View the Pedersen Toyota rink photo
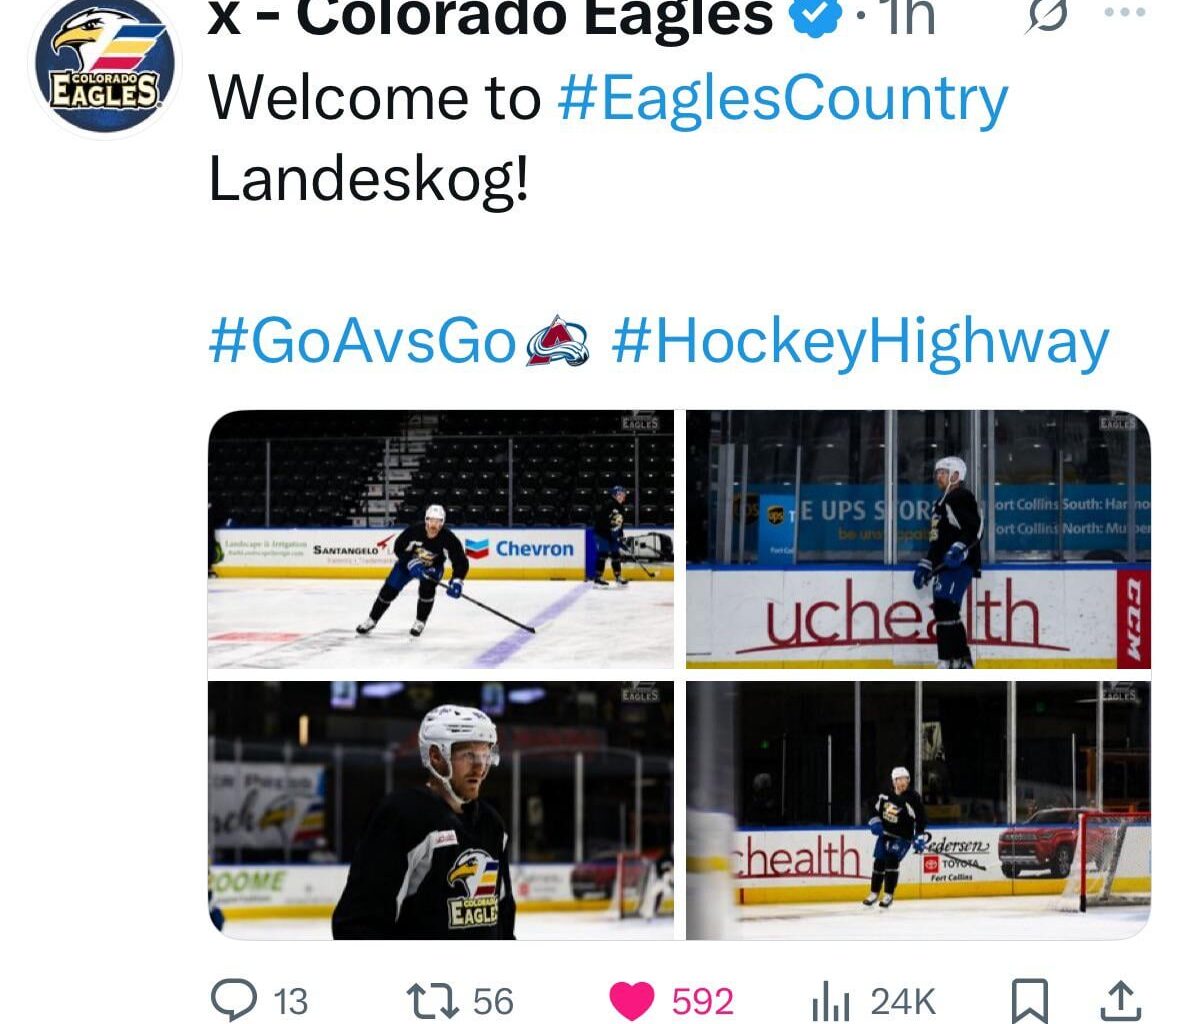Viewport: 1179px width, 1024px height. pyautogui.click(x=918, y=810)
